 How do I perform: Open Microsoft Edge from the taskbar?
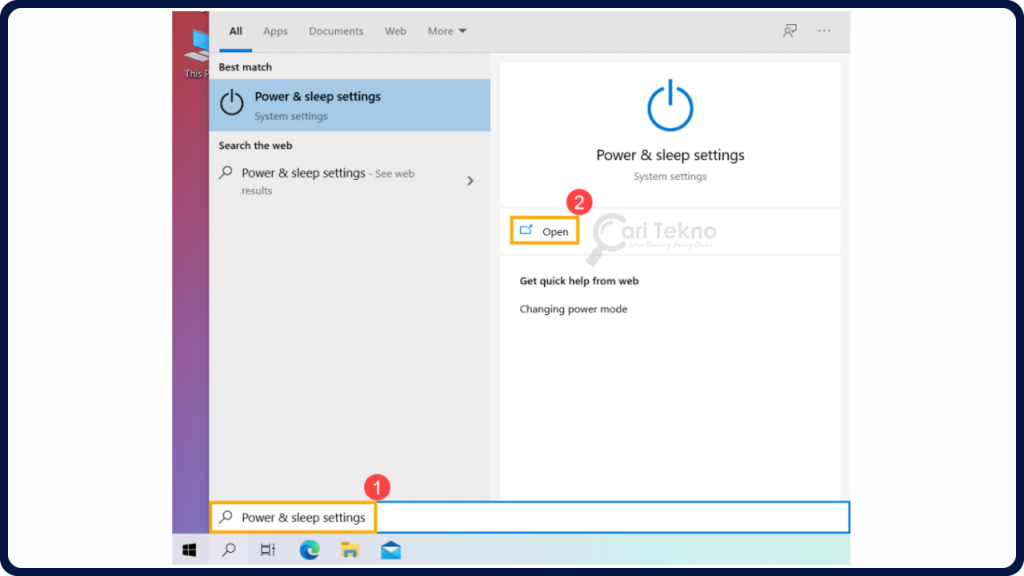pos(308,549)
